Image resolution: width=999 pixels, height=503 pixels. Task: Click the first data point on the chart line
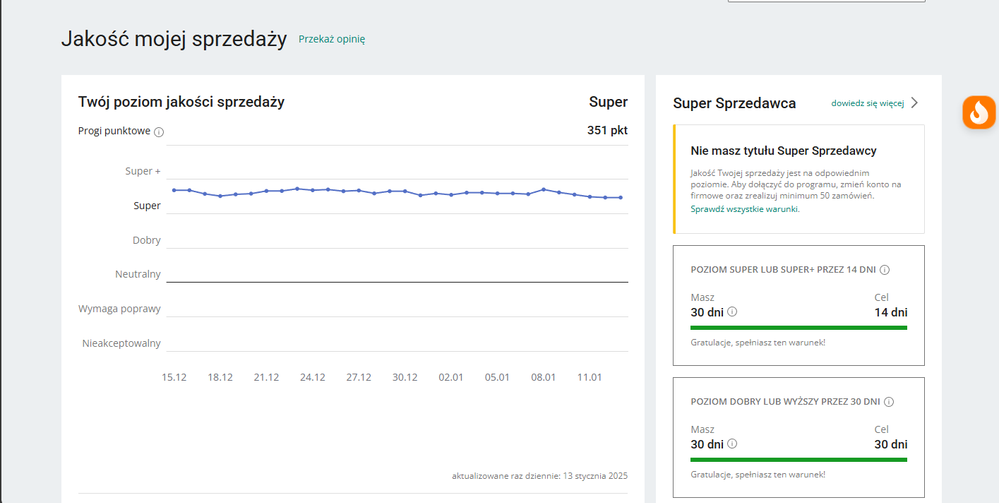pyautogui.click(x=174, y=190)
